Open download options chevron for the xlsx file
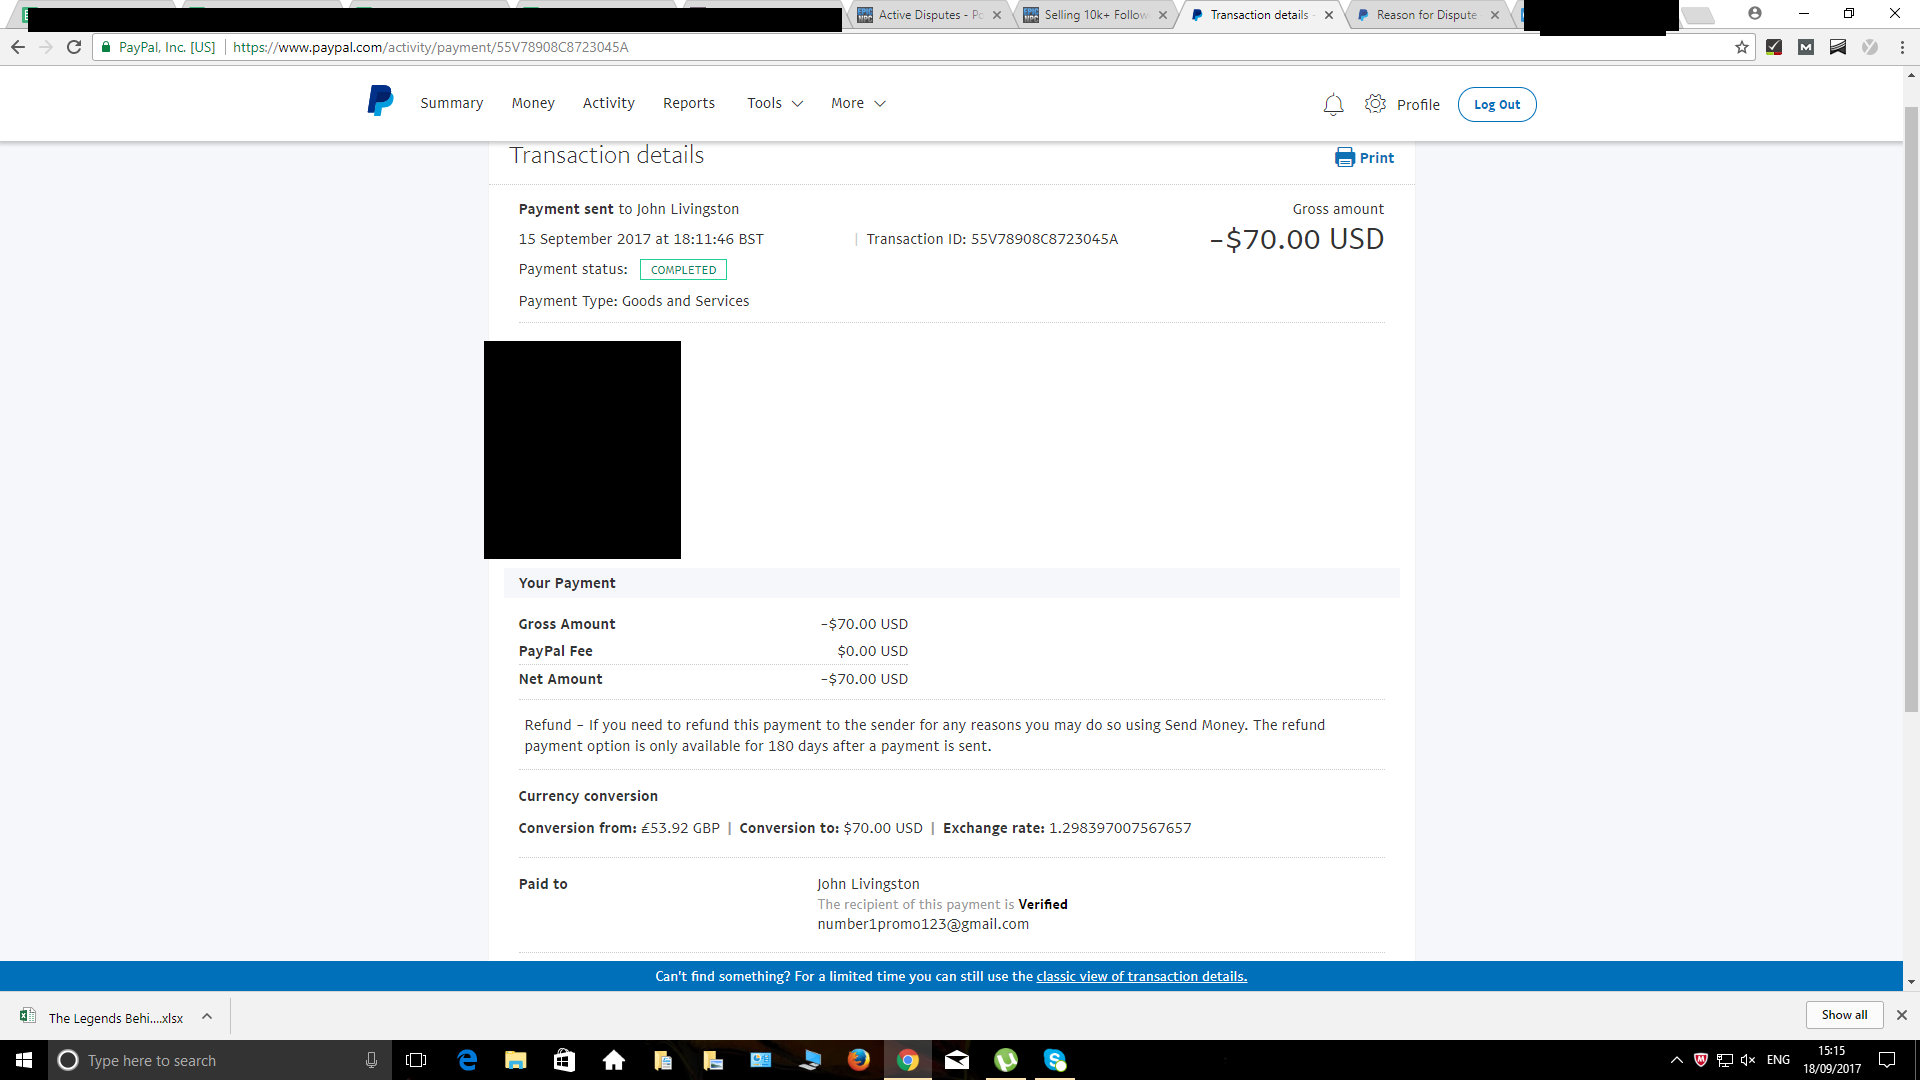This screenshot has height=1080, width=1920. coord(207,1017)
